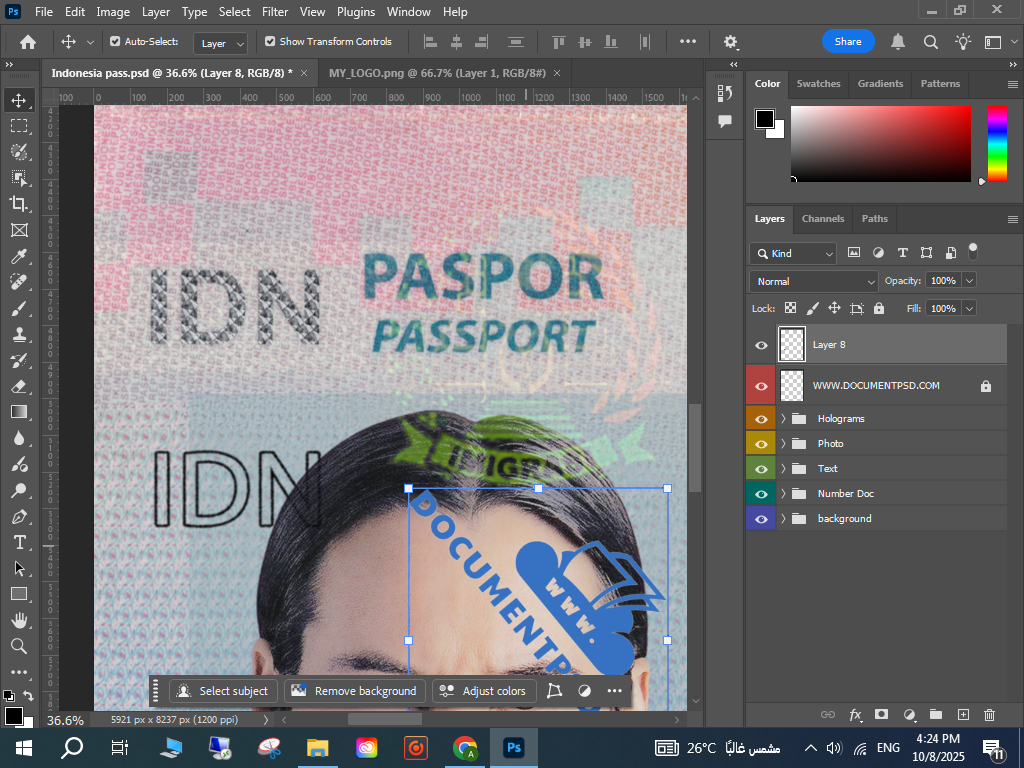Create a new group with folder icon
The width and height of the screenshot is (1024, 768).
[x=936, y=715]
